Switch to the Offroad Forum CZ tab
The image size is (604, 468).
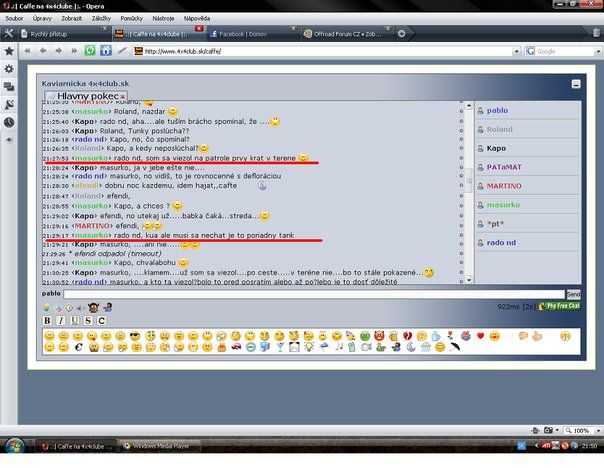[347, 34]
